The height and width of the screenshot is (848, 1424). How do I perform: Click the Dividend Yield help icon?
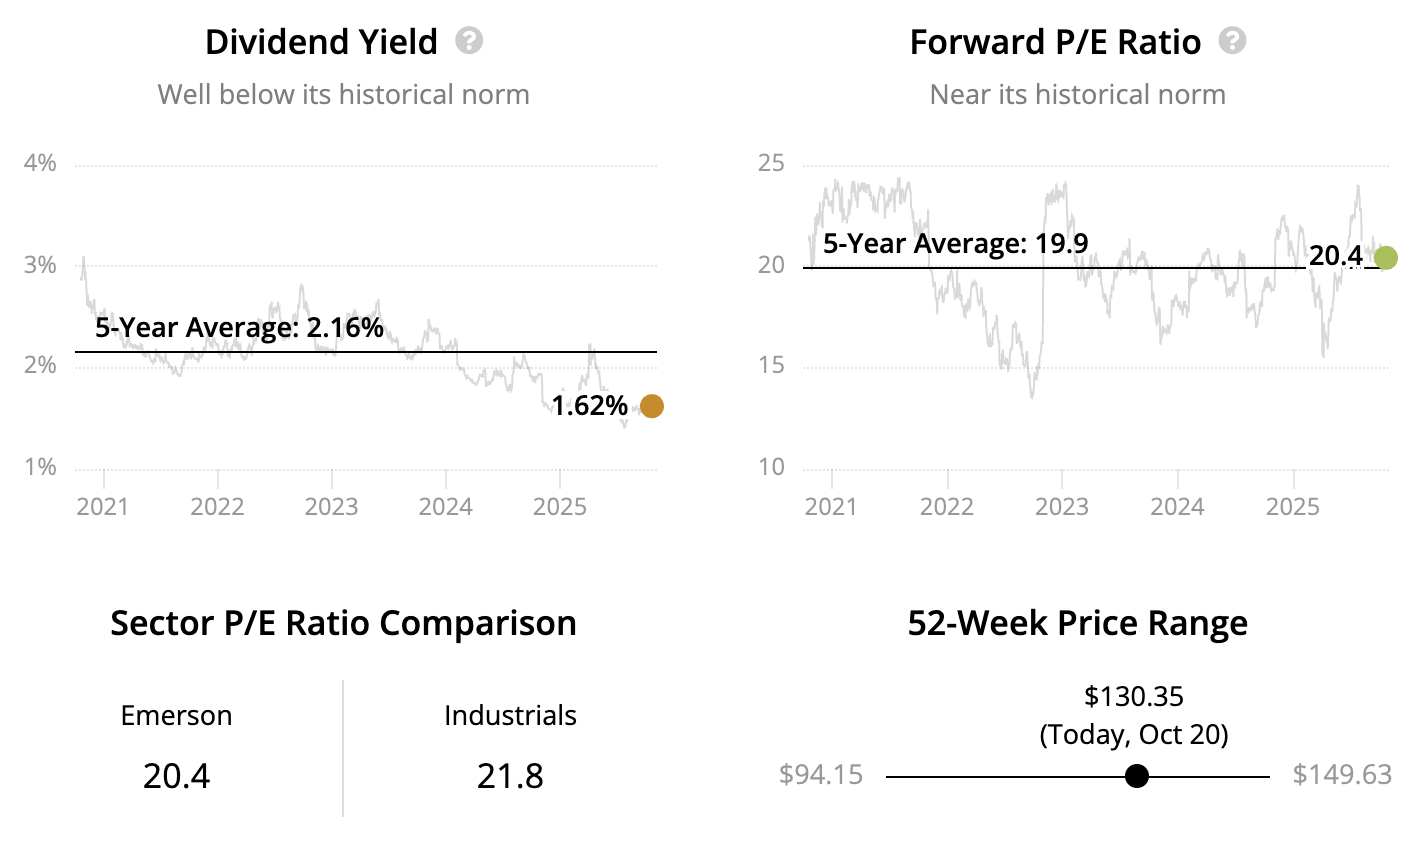tap(469, 41)
